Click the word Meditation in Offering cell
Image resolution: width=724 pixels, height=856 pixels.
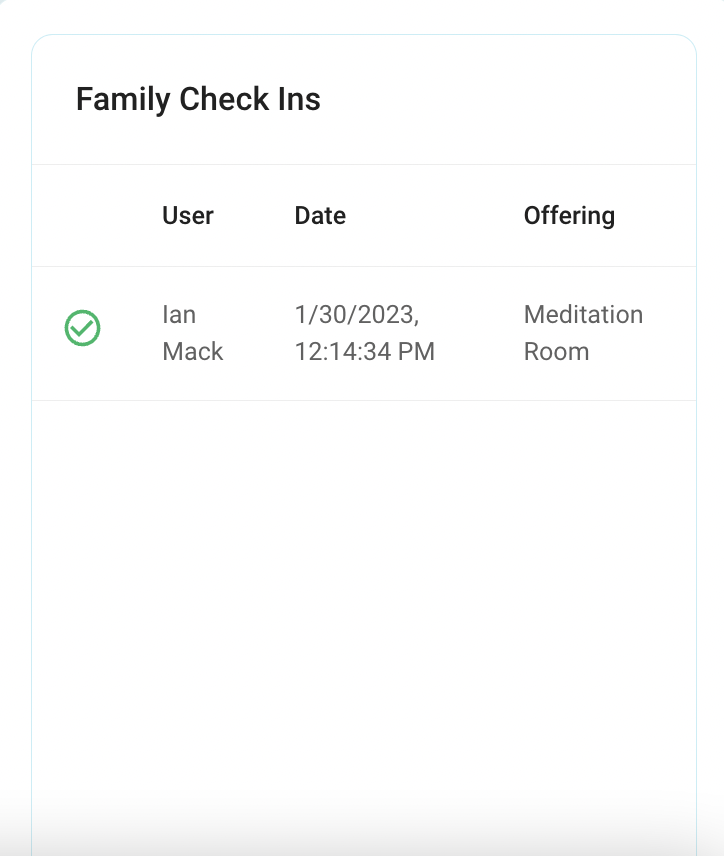(x=583, y=315)
